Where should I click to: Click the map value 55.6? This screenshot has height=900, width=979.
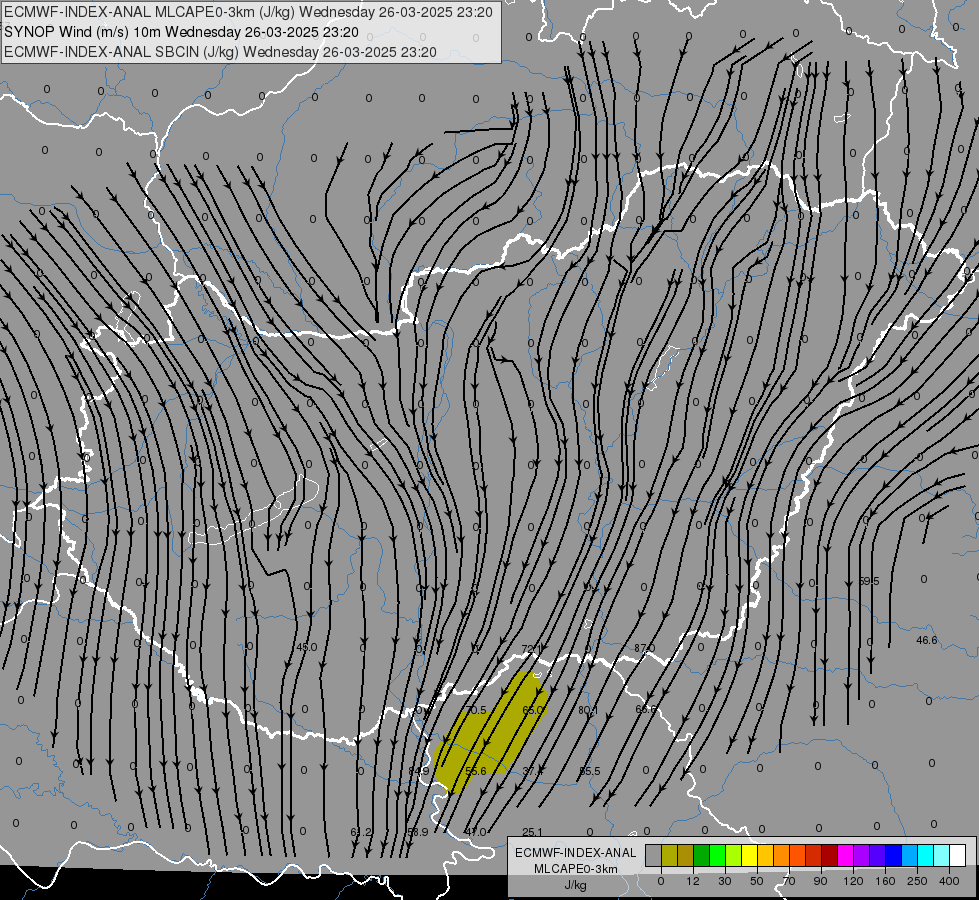pos(476,771)
